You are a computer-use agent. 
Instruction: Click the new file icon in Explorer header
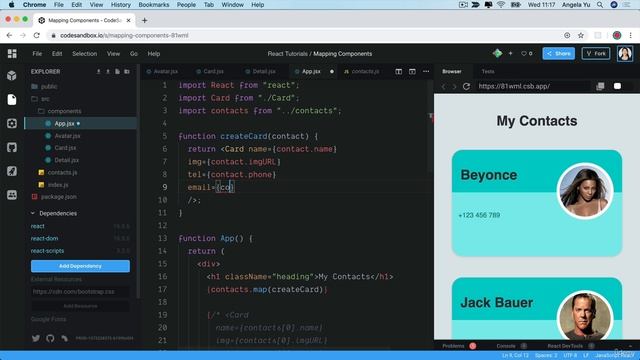click(x=118, y=71)
